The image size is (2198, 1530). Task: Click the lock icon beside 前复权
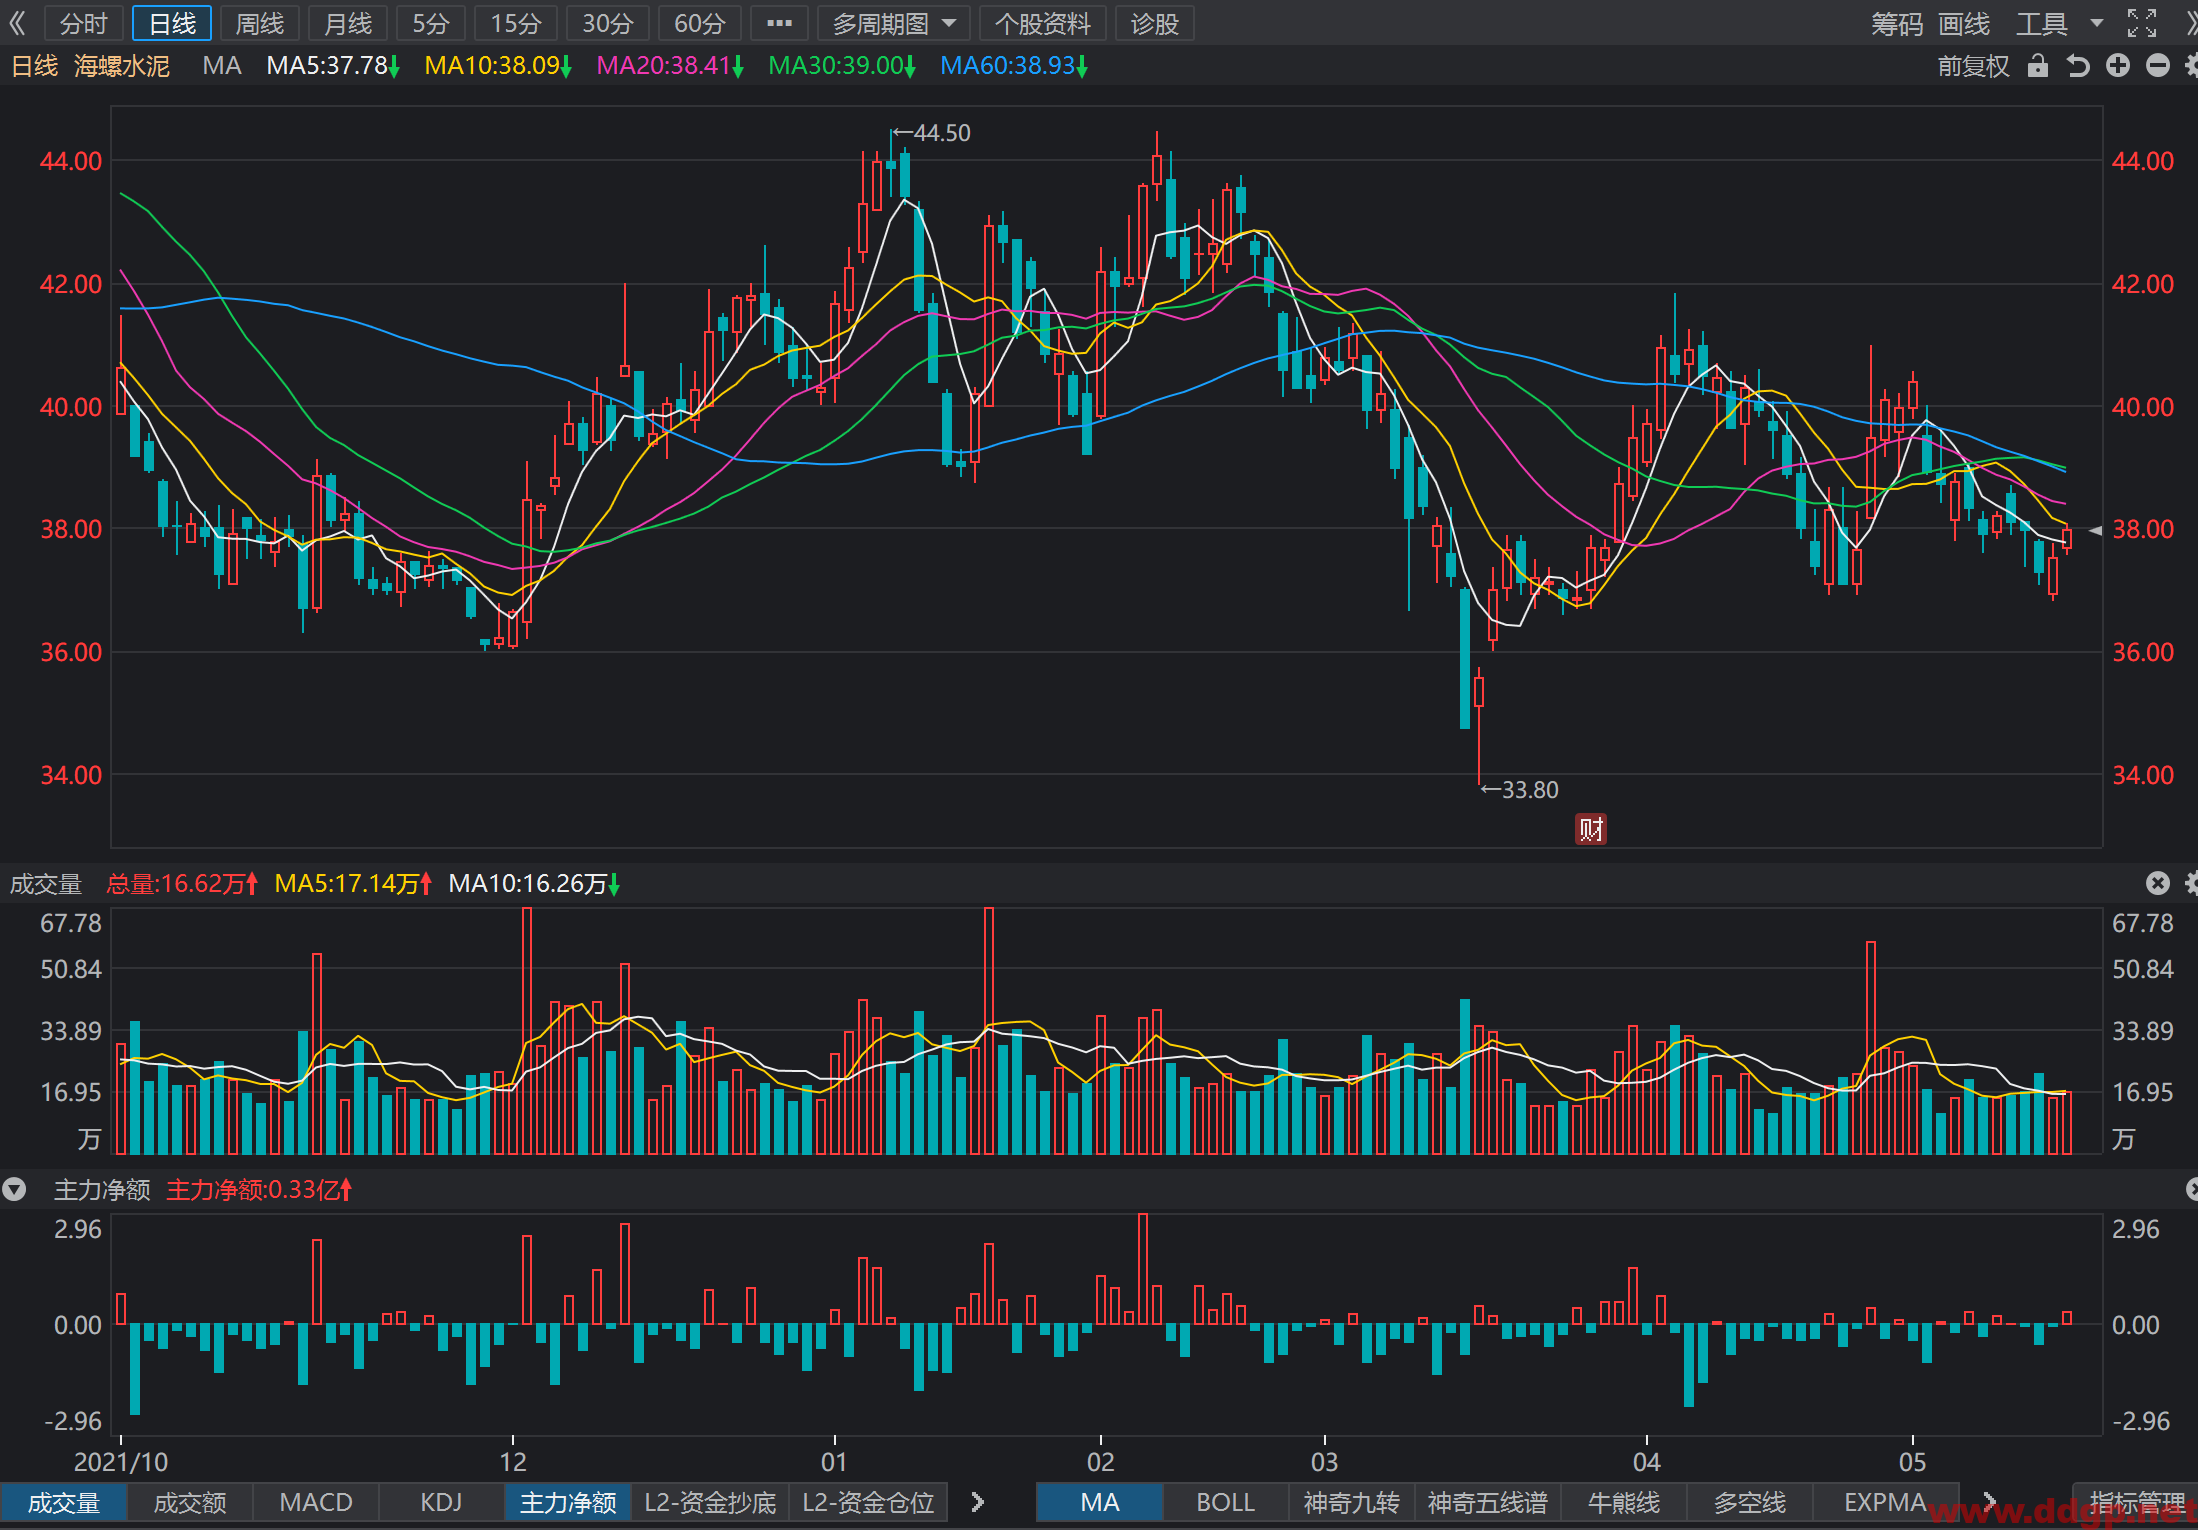(2037, 66)
